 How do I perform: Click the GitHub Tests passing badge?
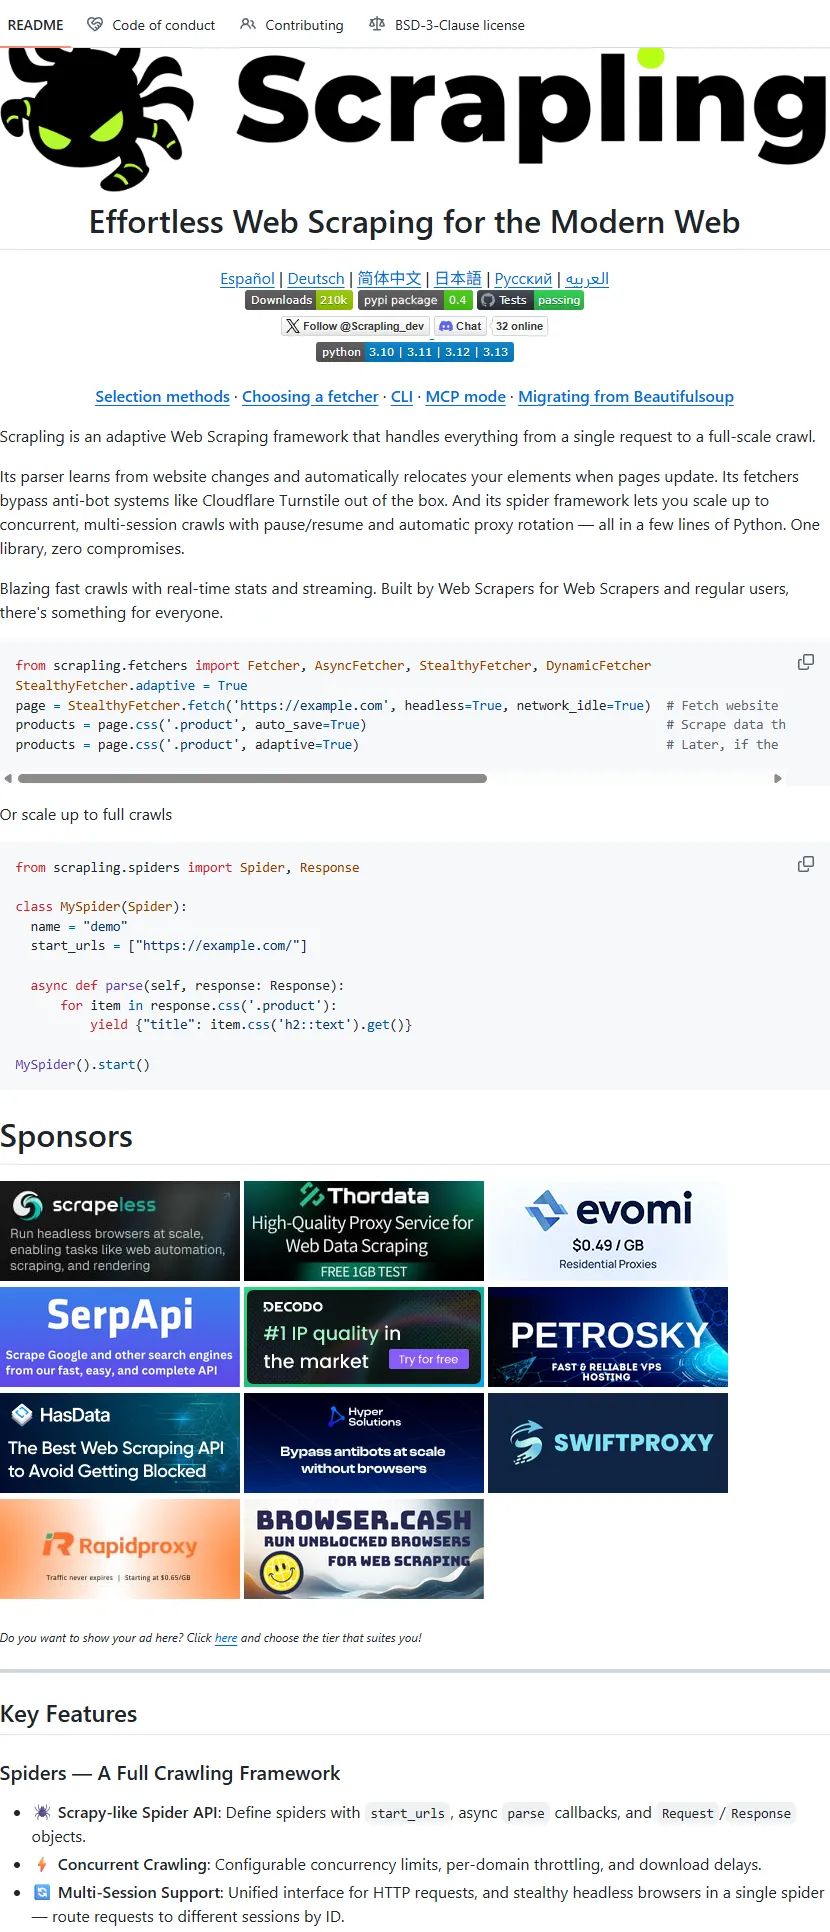(x=530, y=300)
